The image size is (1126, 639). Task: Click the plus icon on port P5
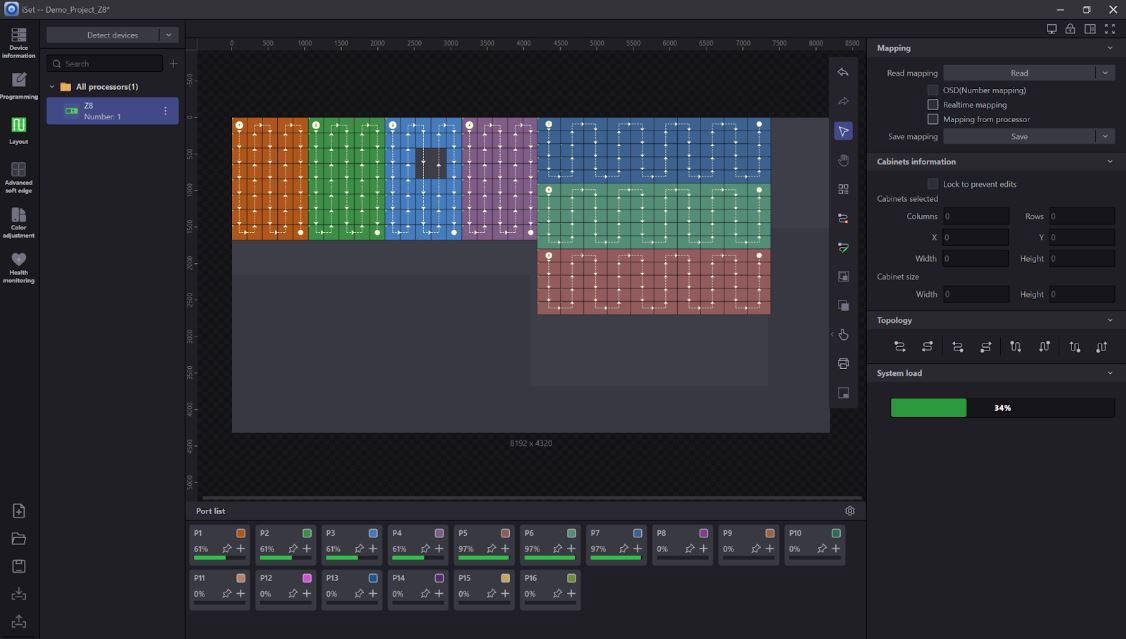(x=505, y=549)
